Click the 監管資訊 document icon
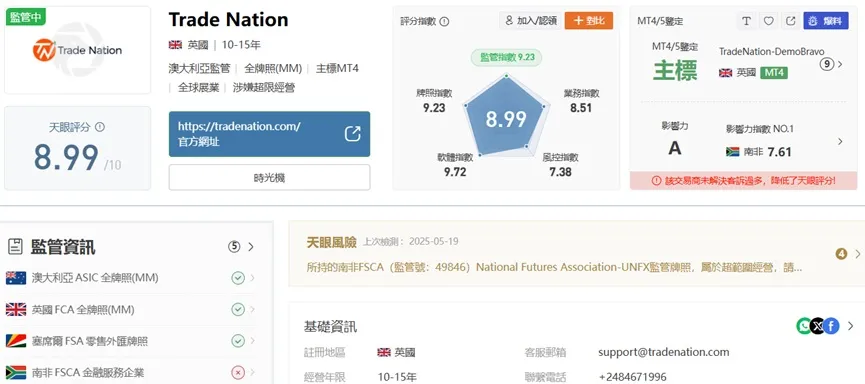Viewport: 865px width, 384px height. (x=15, y=247)
